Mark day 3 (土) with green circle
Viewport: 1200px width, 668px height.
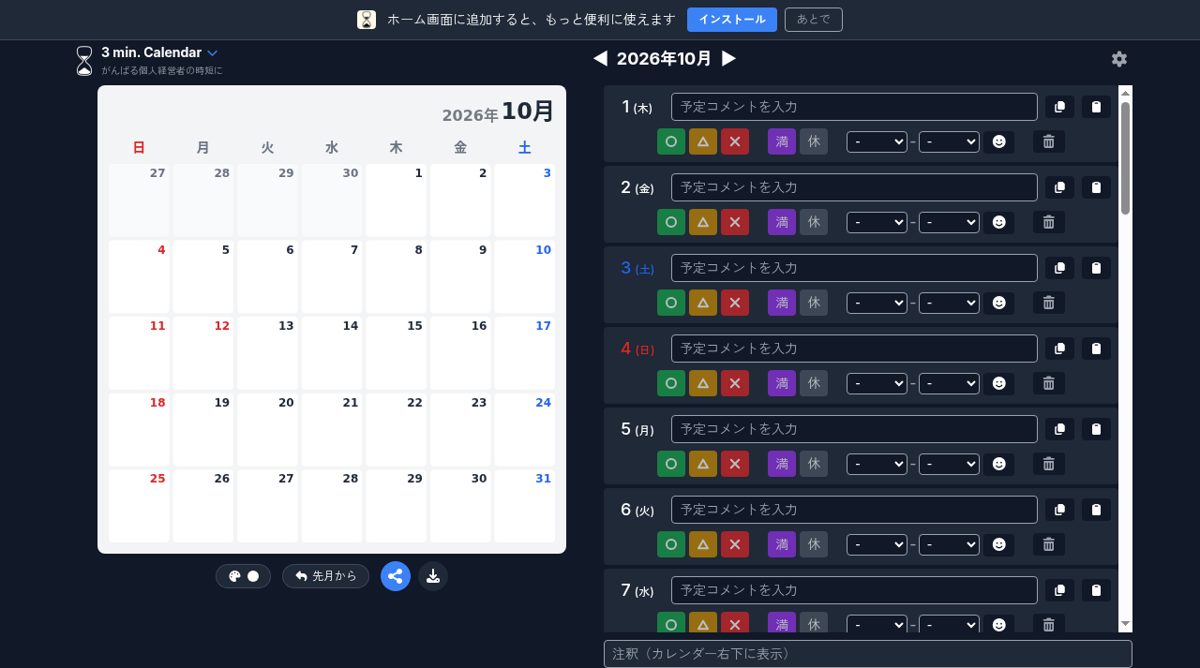671,303
